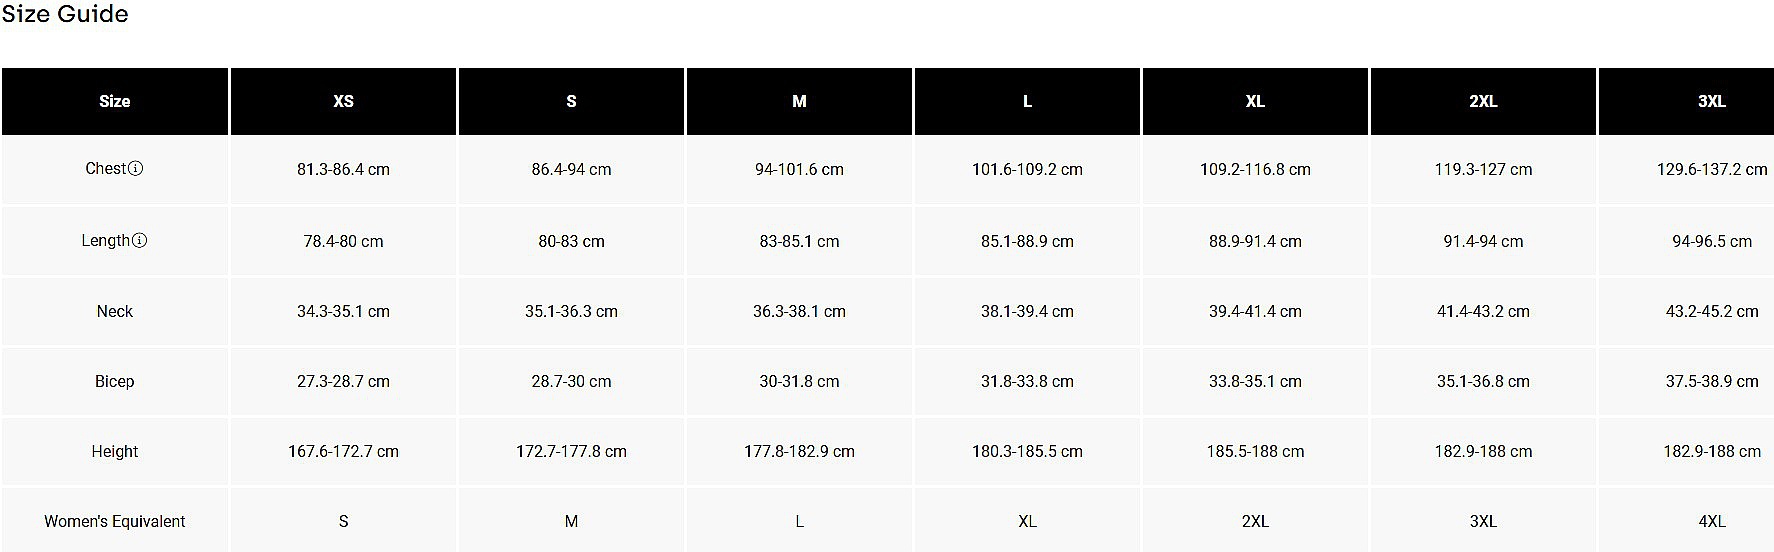Click the Women's Equivalent row label

point(115,521)
